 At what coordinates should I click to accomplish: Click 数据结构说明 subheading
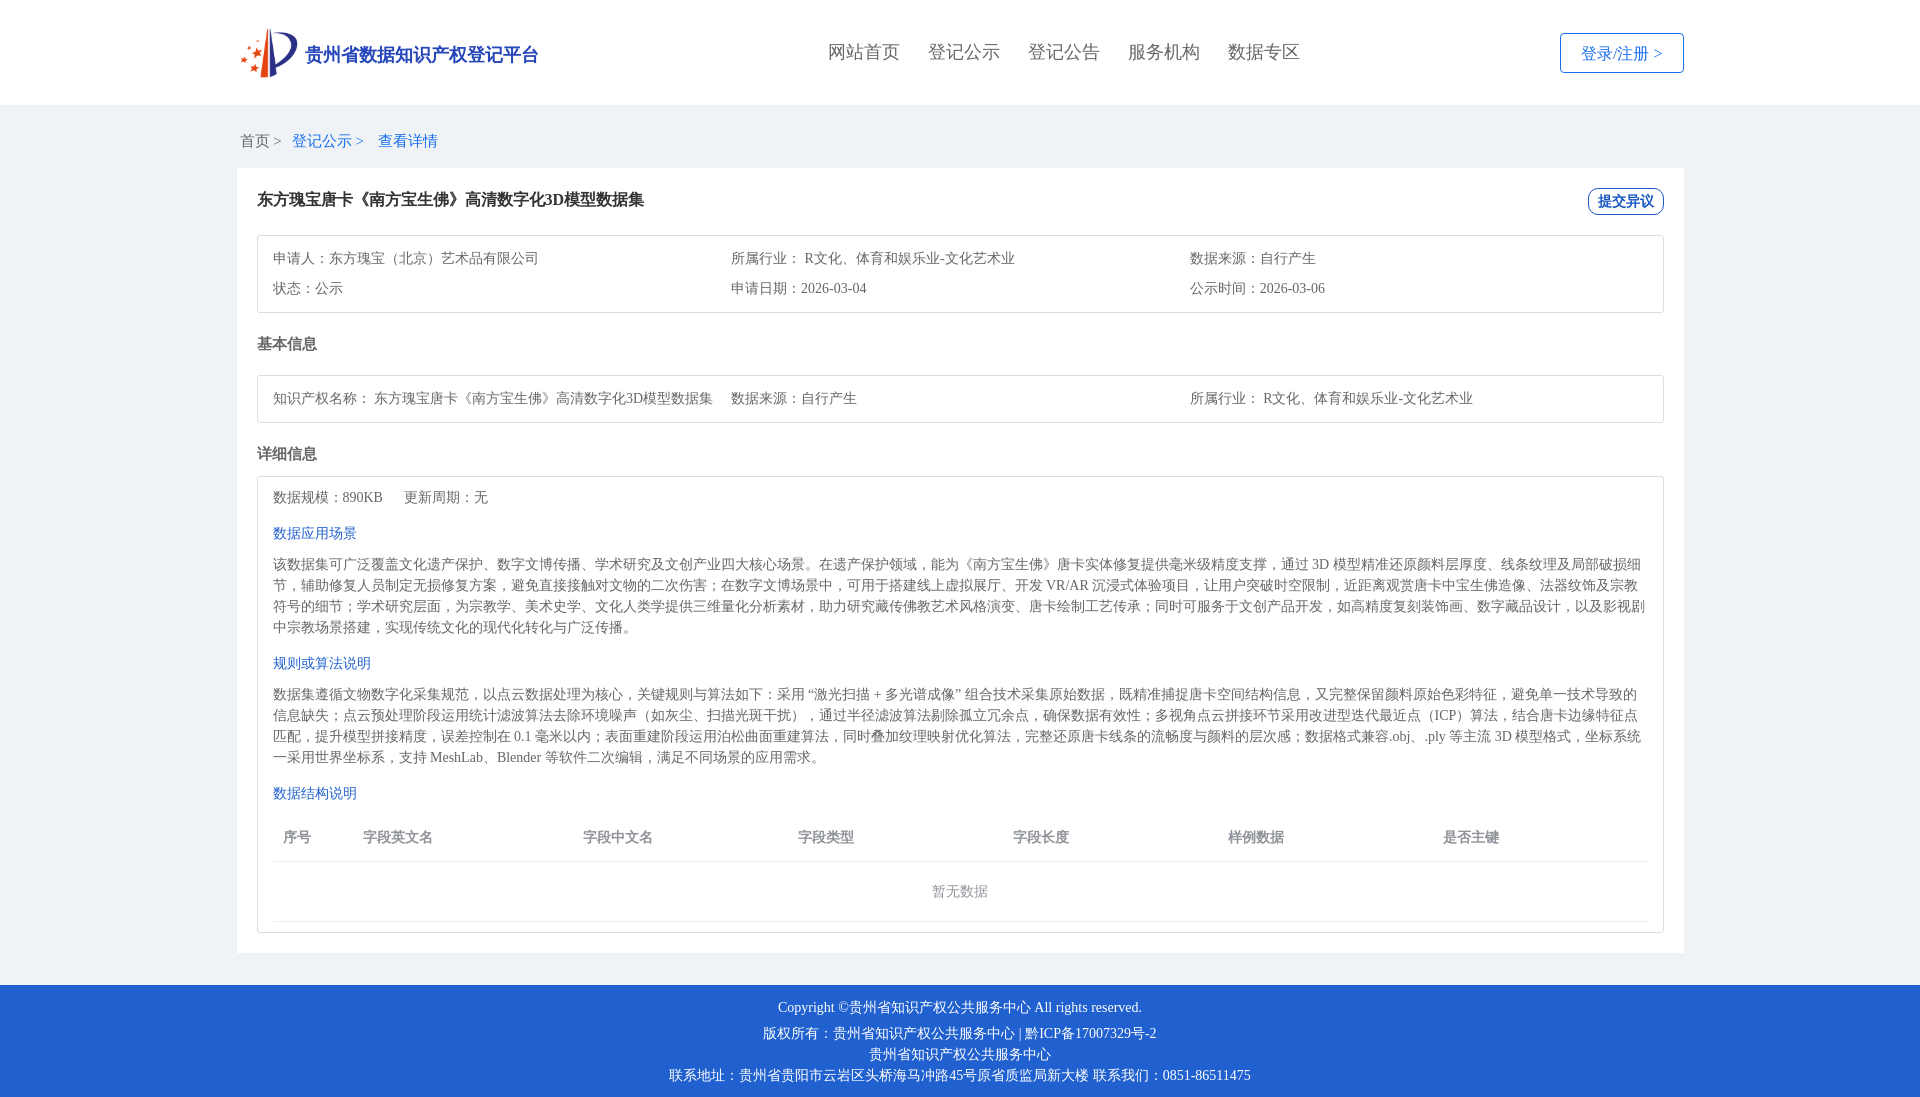pyautogui.click(x=315, y=794)
